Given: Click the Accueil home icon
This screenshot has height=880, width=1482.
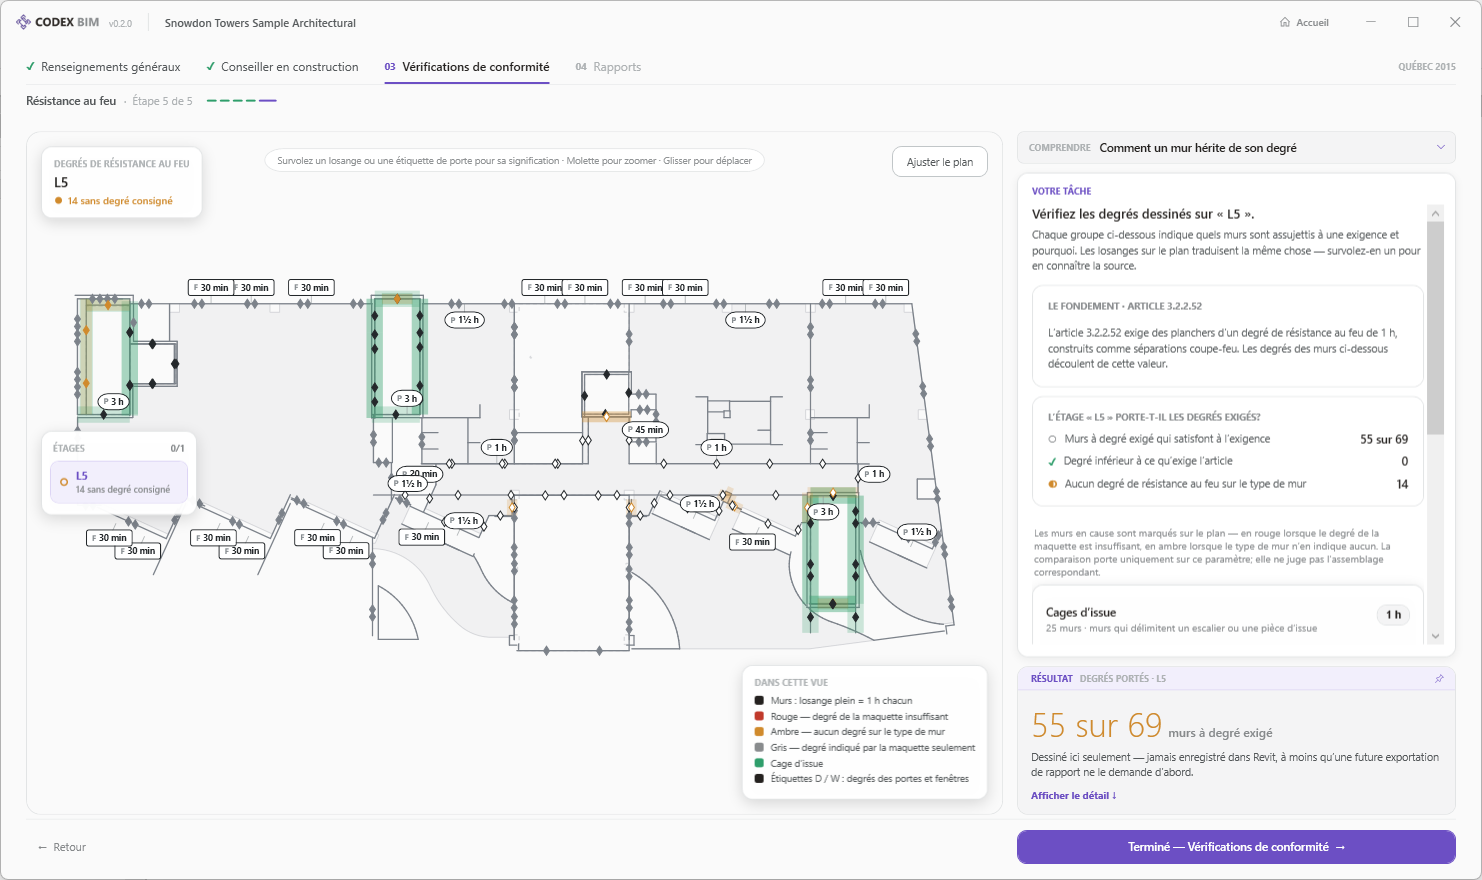Looking at the screenshot, I should click(1285, 22).
